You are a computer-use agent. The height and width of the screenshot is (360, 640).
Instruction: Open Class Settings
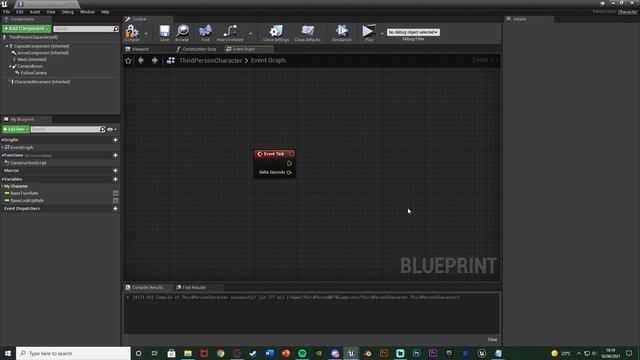(x=276, y=32)
